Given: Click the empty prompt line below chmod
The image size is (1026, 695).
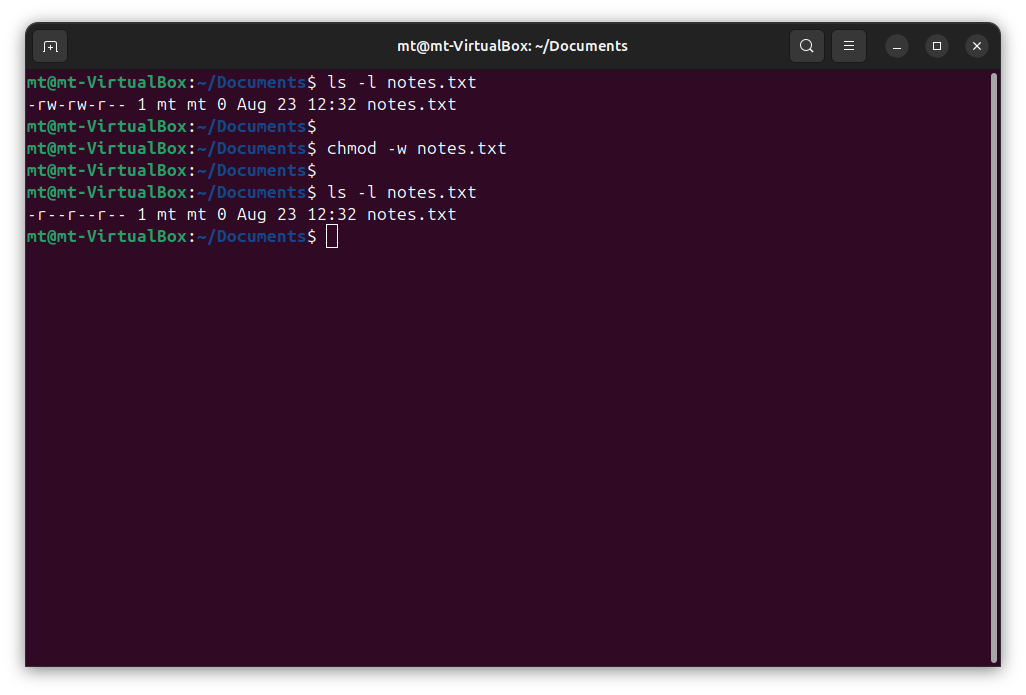Looking at the screenshot, I should (x=170, y=171).
